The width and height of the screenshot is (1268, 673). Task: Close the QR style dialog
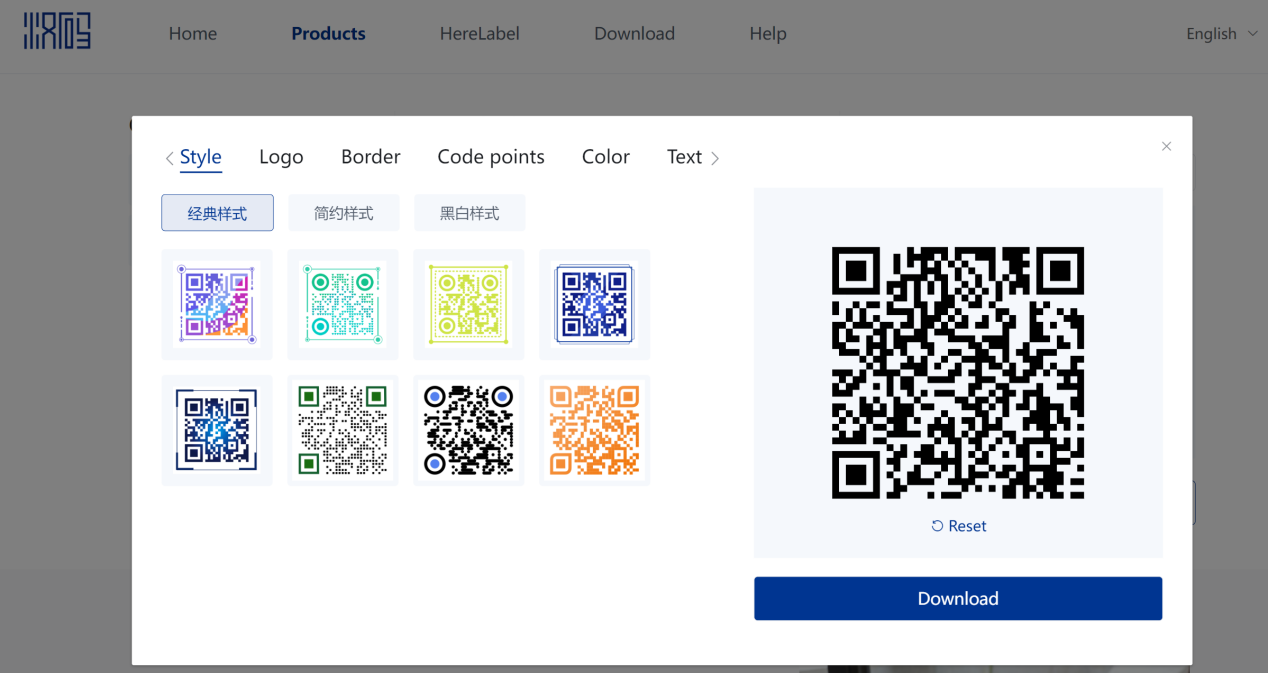tap(1166, 146)
